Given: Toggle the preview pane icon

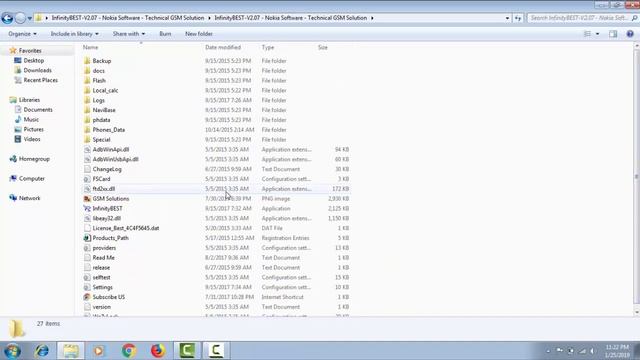Looking at the screenshot, I should (613, 34).
